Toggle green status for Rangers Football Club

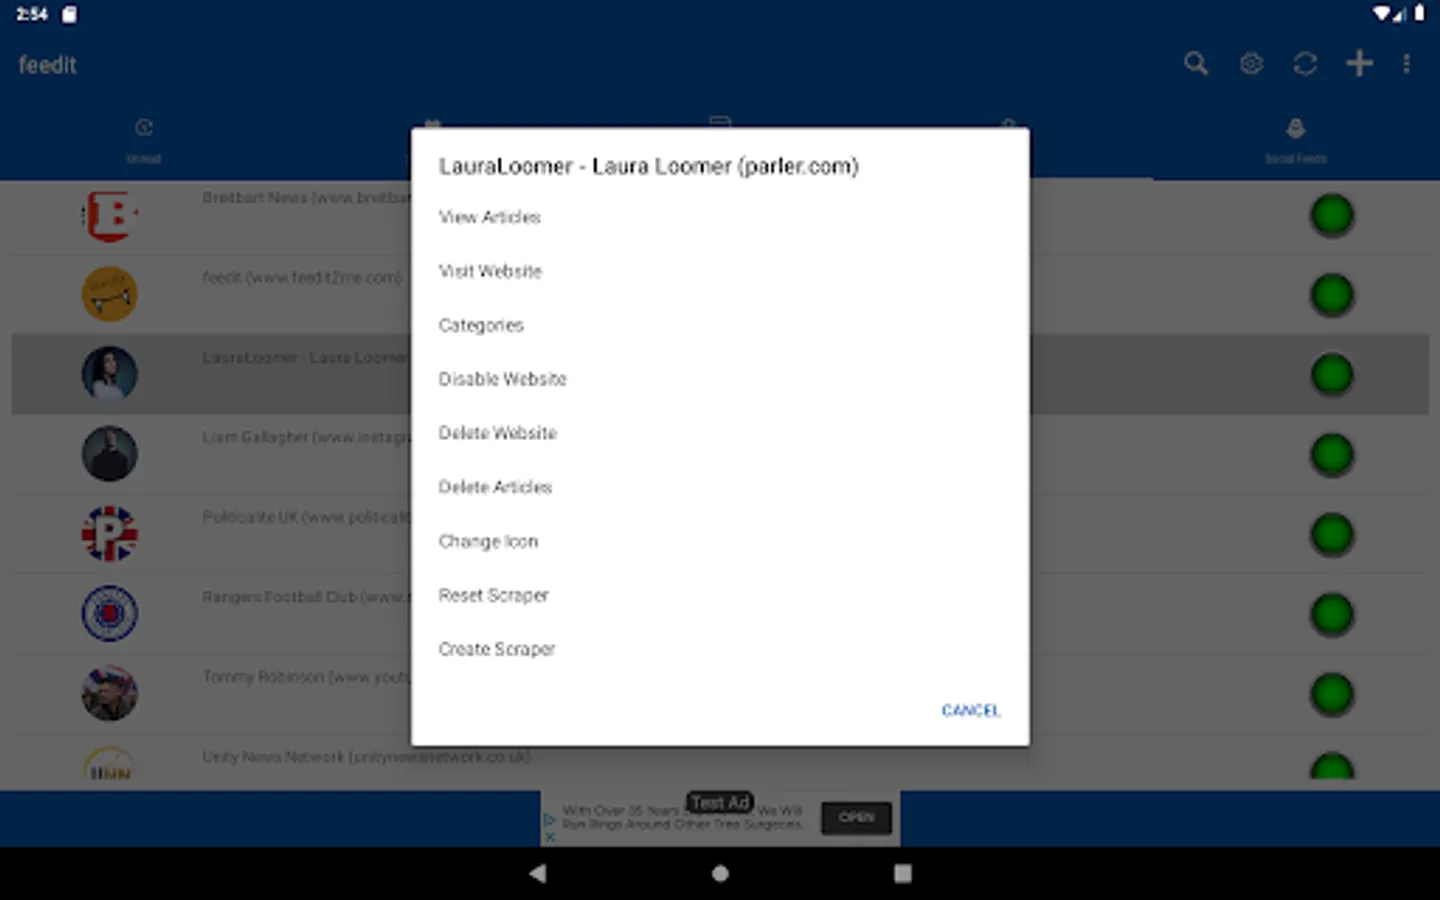tap(1332, 614)
